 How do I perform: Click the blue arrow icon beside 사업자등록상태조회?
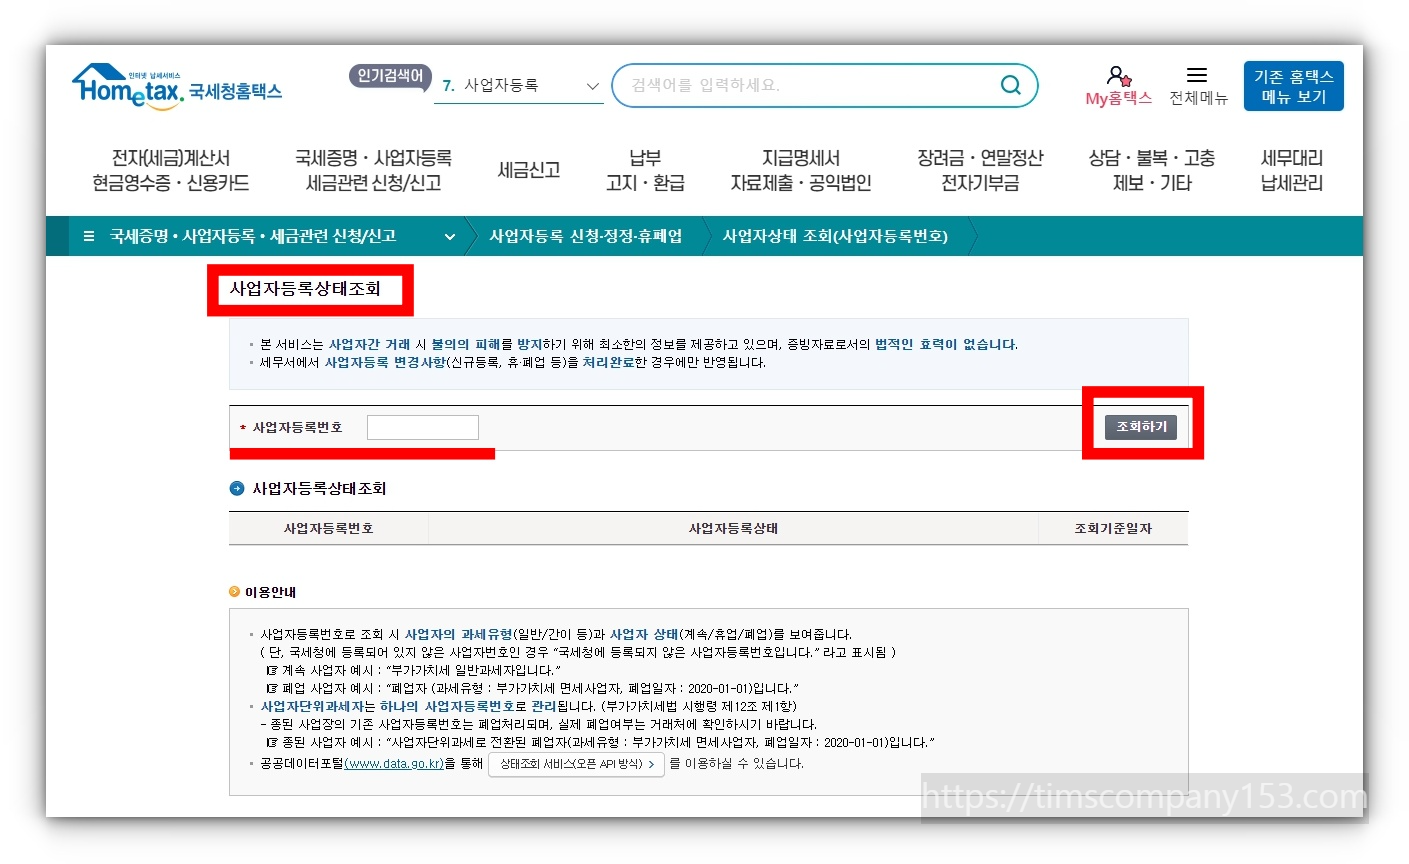[x=236, y=489]
